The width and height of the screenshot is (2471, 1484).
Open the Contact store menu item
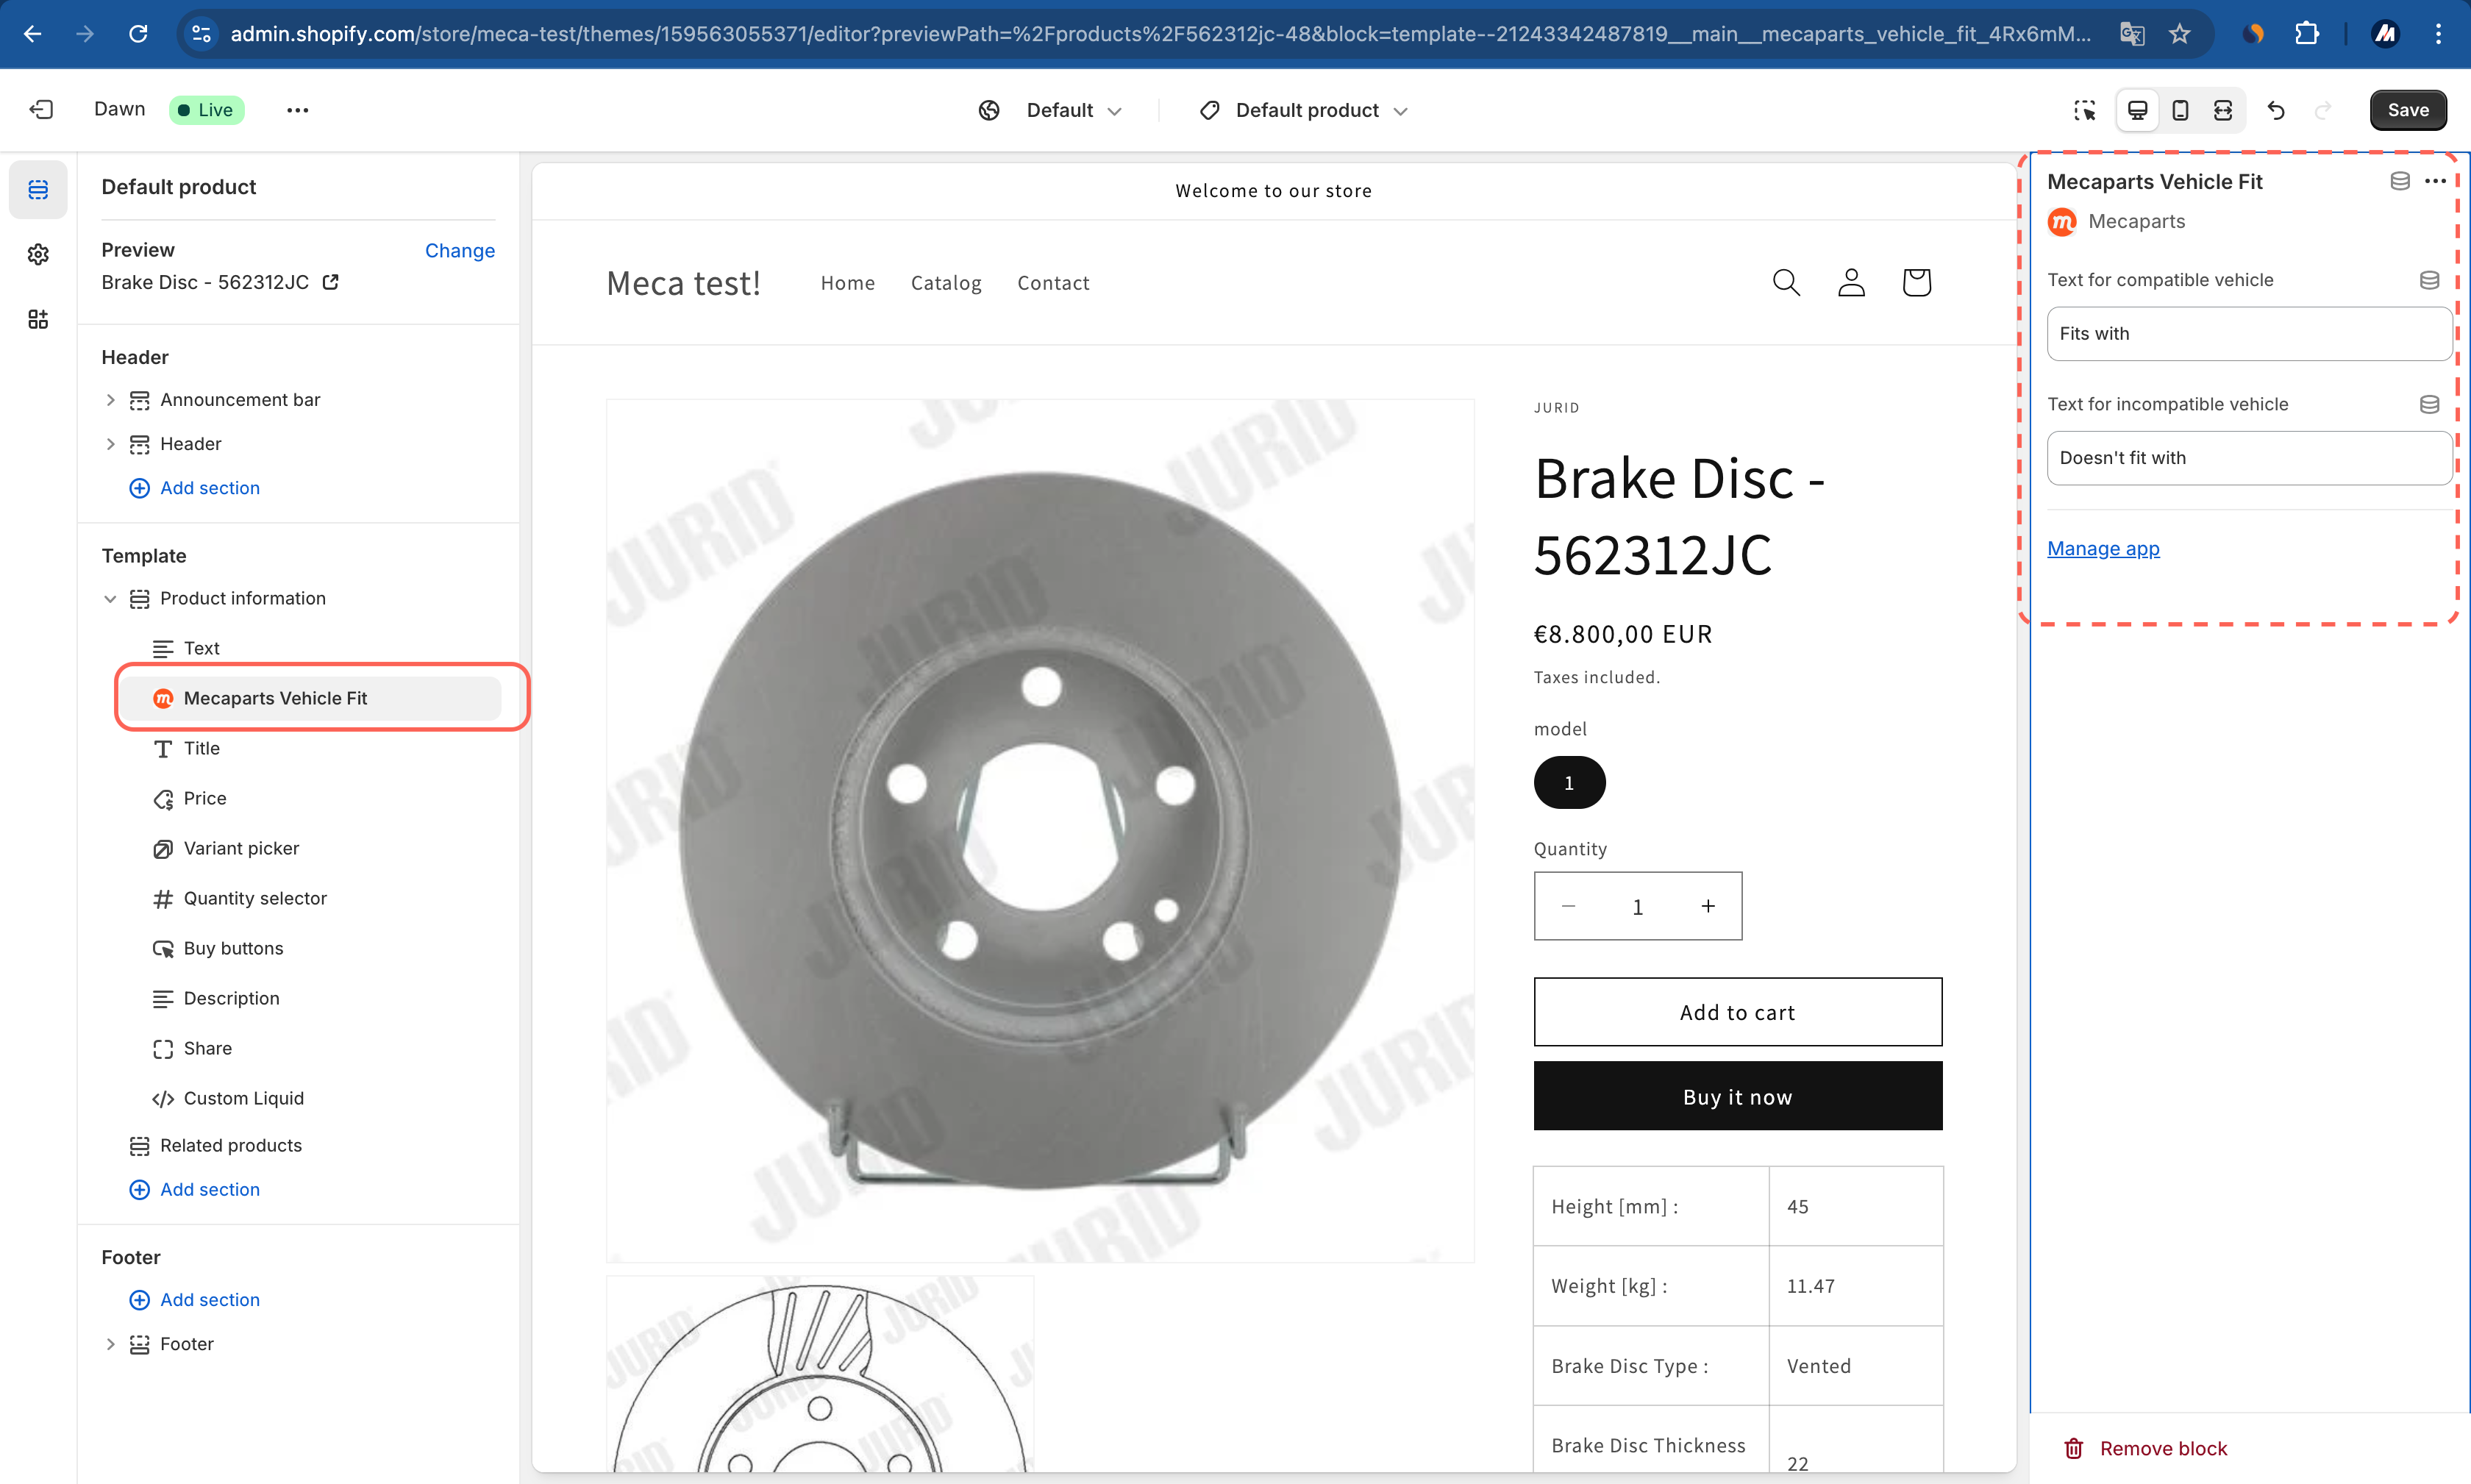[1053, 283]
